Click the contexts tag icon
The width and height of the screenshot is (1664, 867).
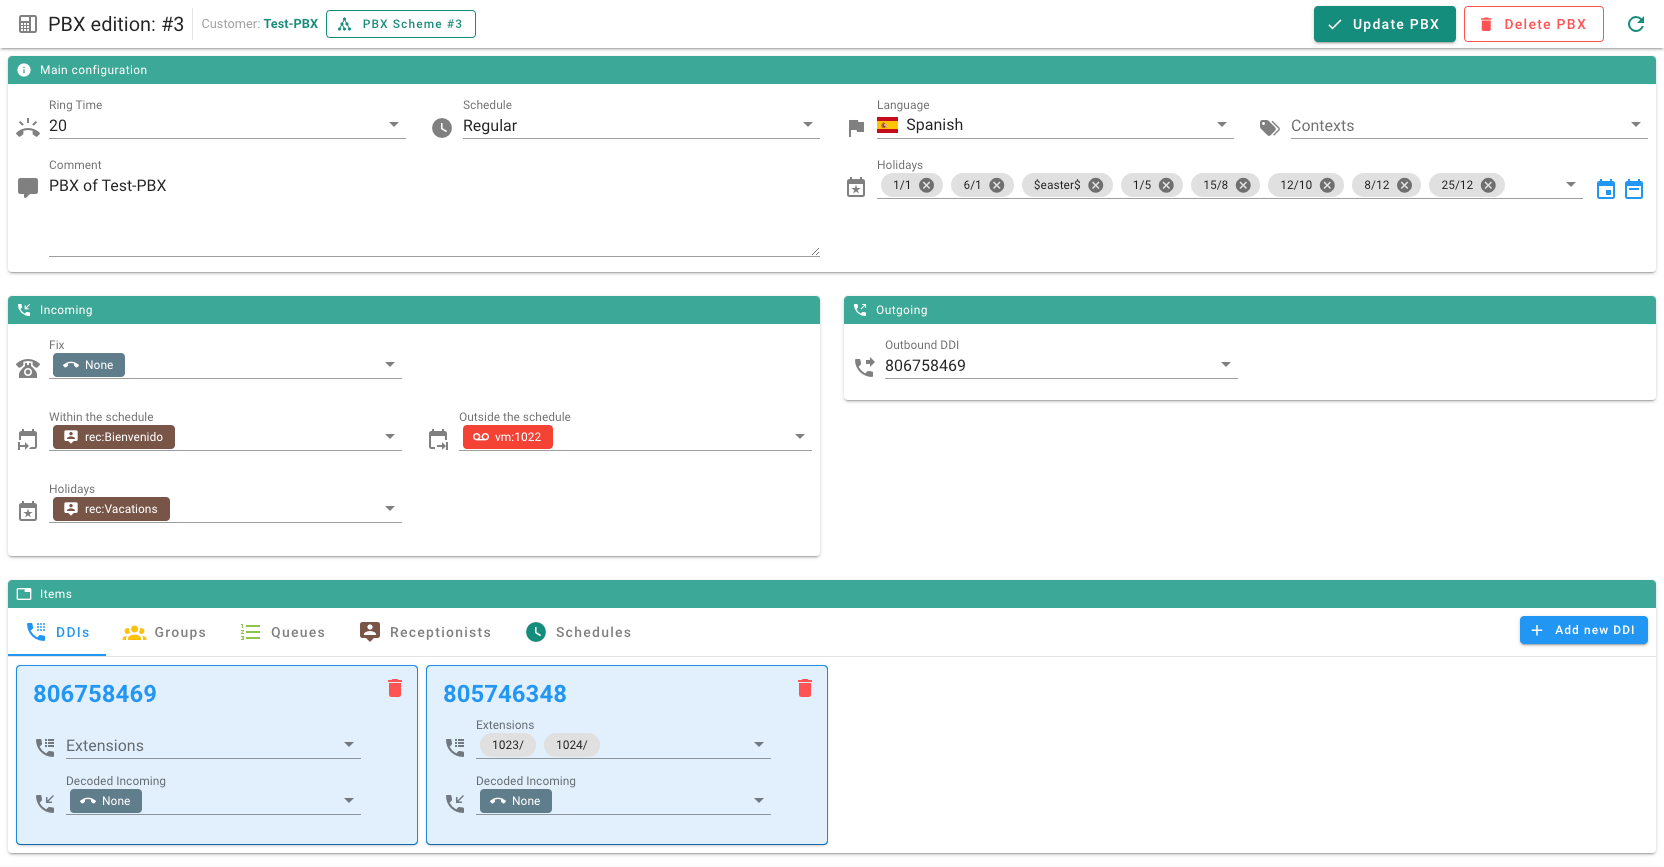click(x=1270, y=128)
